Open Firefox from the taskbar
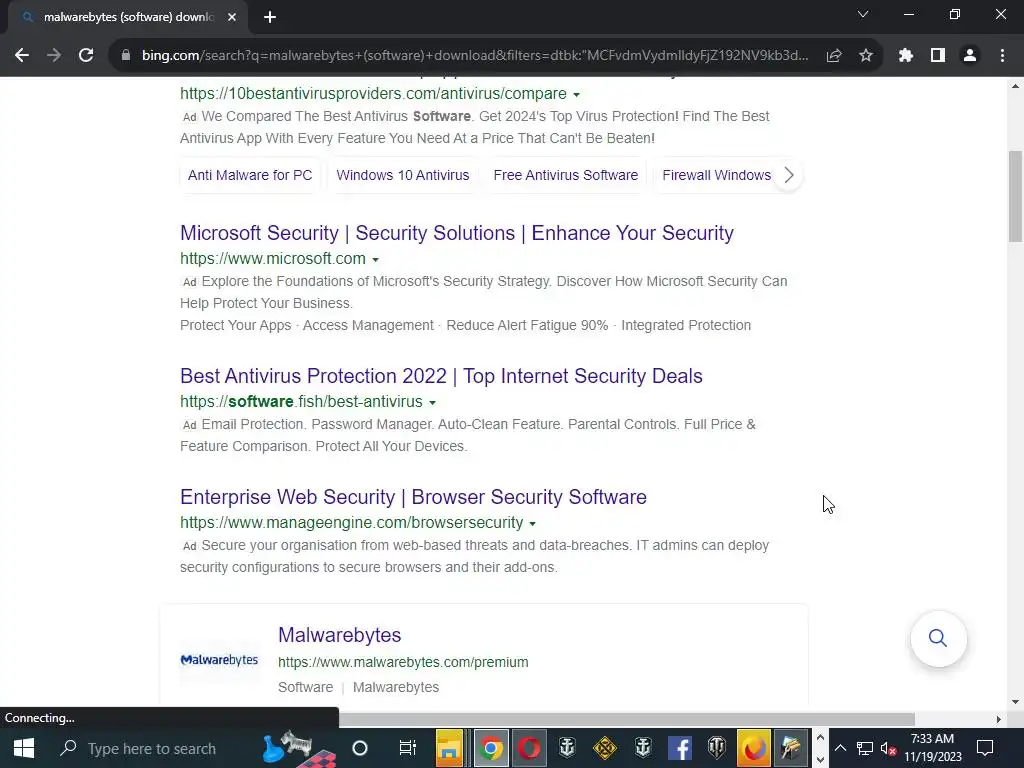Viewport: 1024px width, 768px height. [754, 748]
